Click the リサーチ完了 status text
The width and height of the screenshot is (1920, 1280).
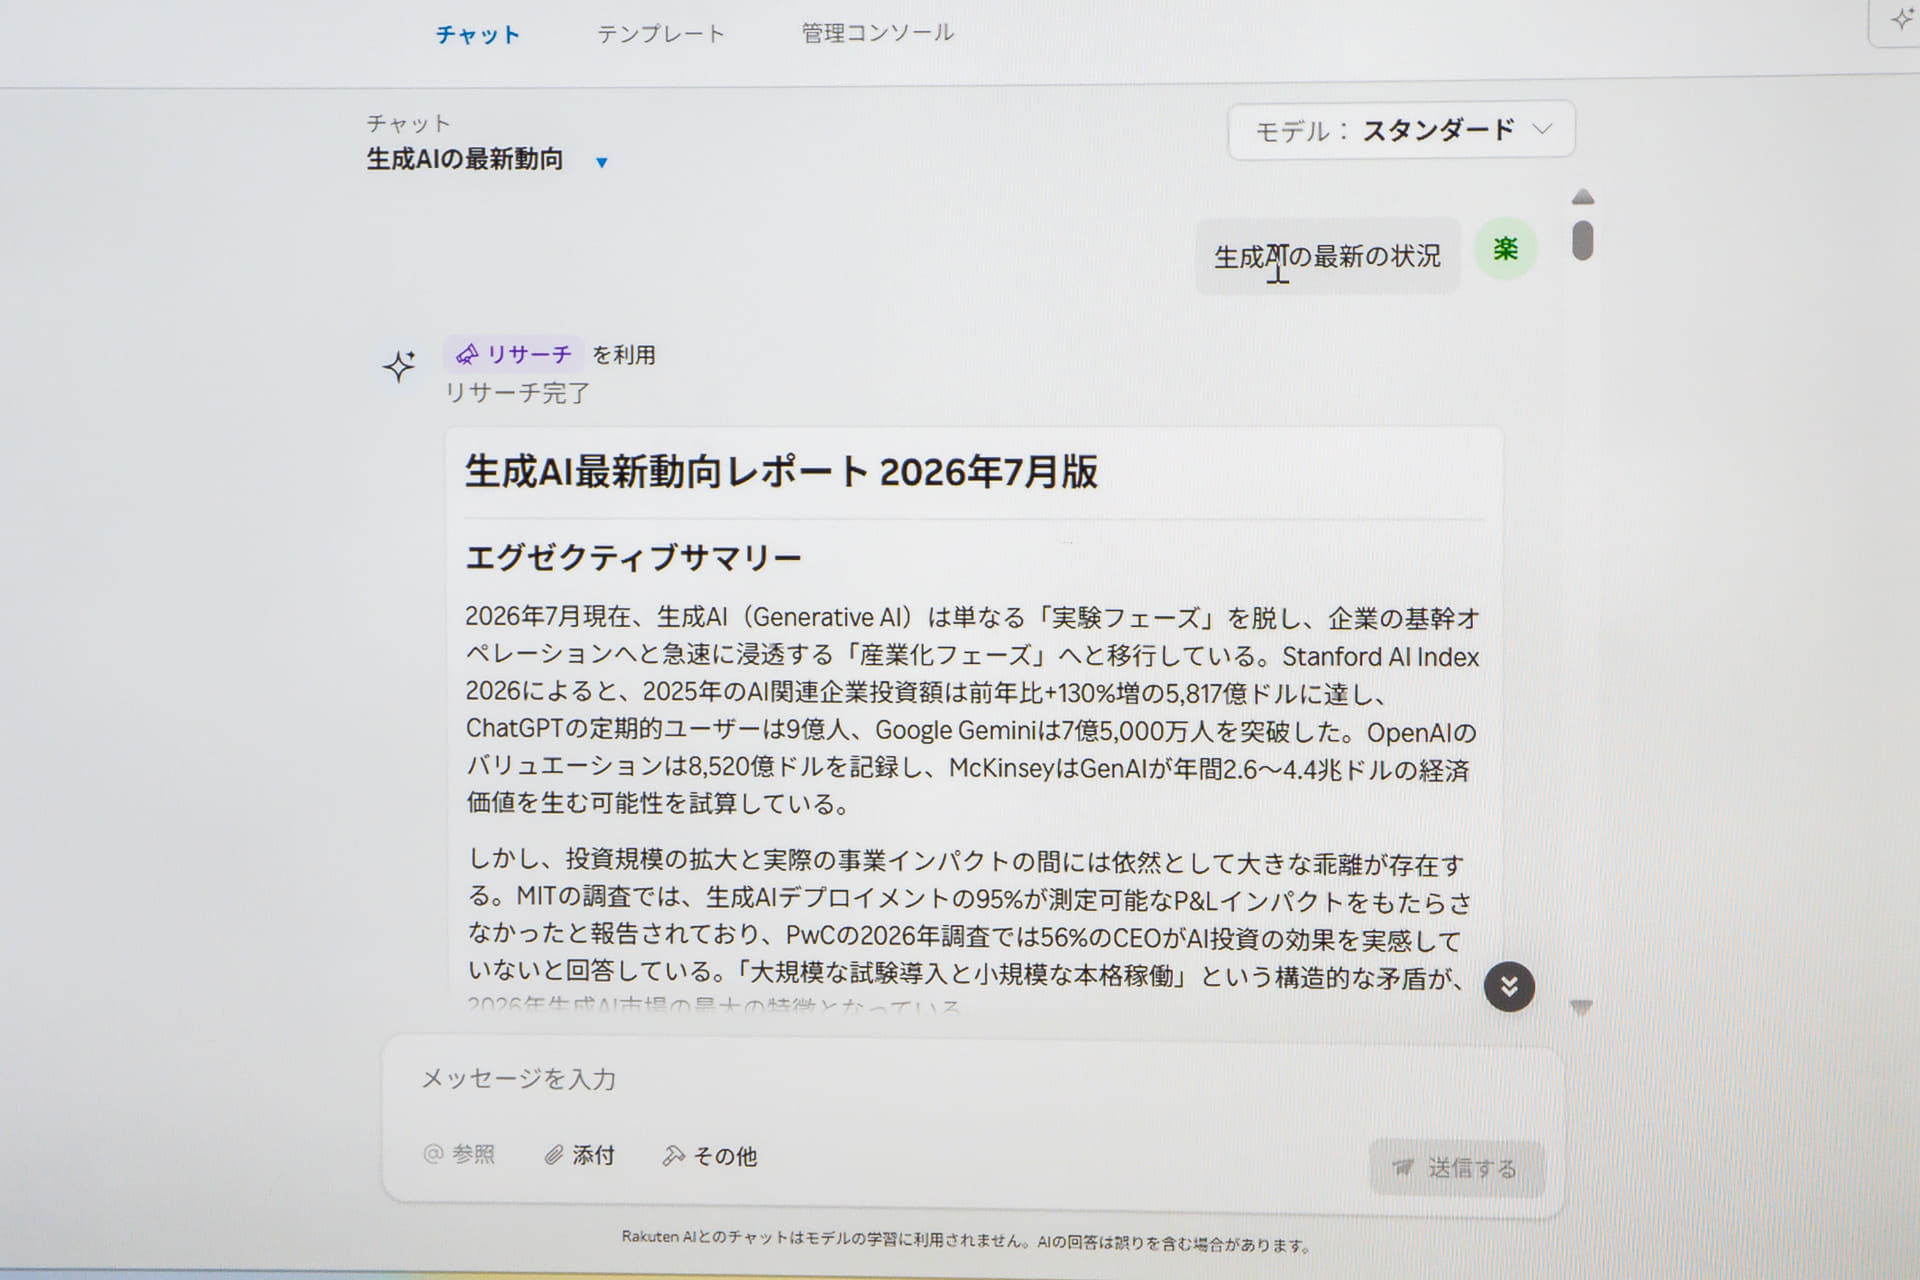517,393
